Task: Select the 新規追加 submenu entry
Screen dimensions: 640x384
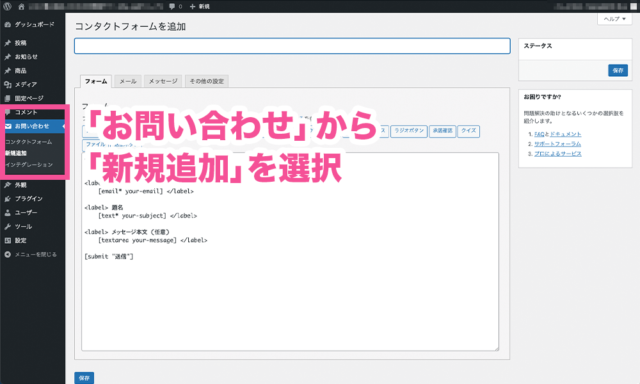Action: [16, 153]
